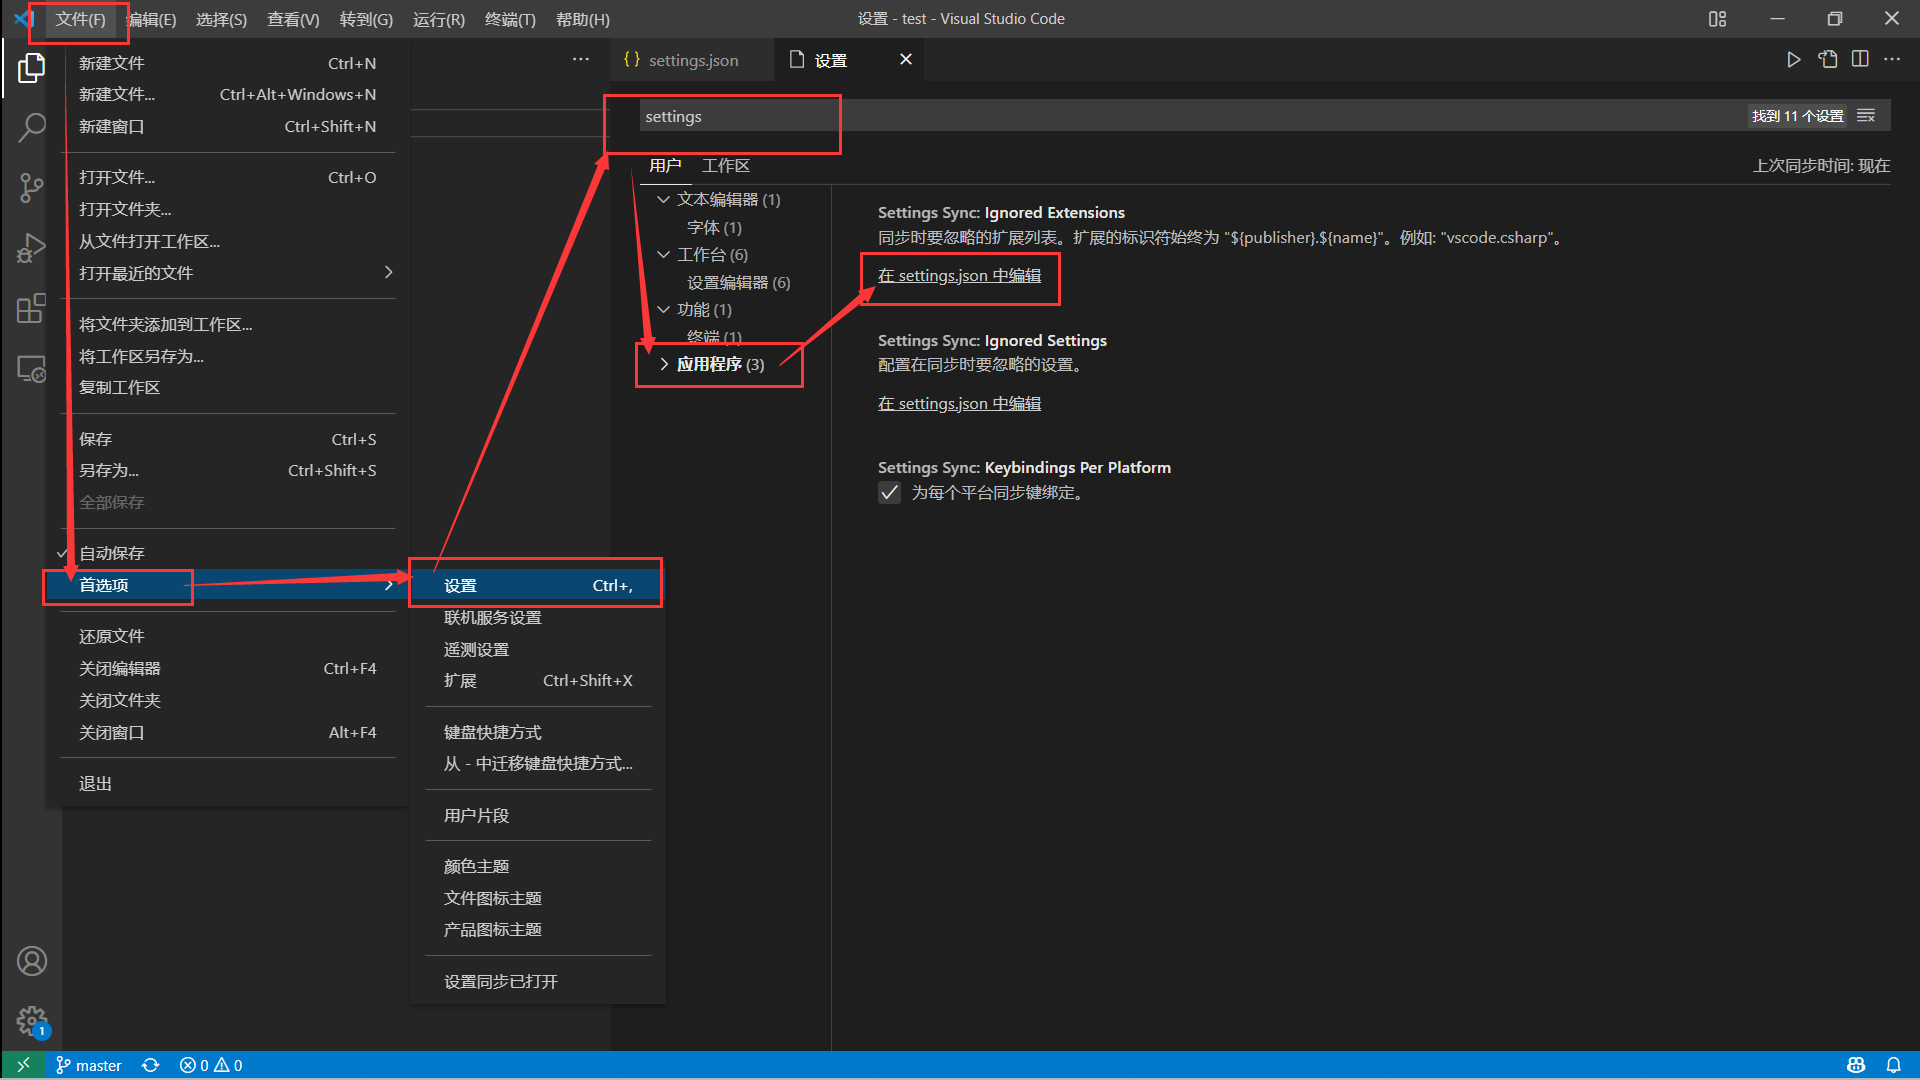1920x1080 pixels.
Task: Synchronize changes via status bar icon
Action: 150,1065
